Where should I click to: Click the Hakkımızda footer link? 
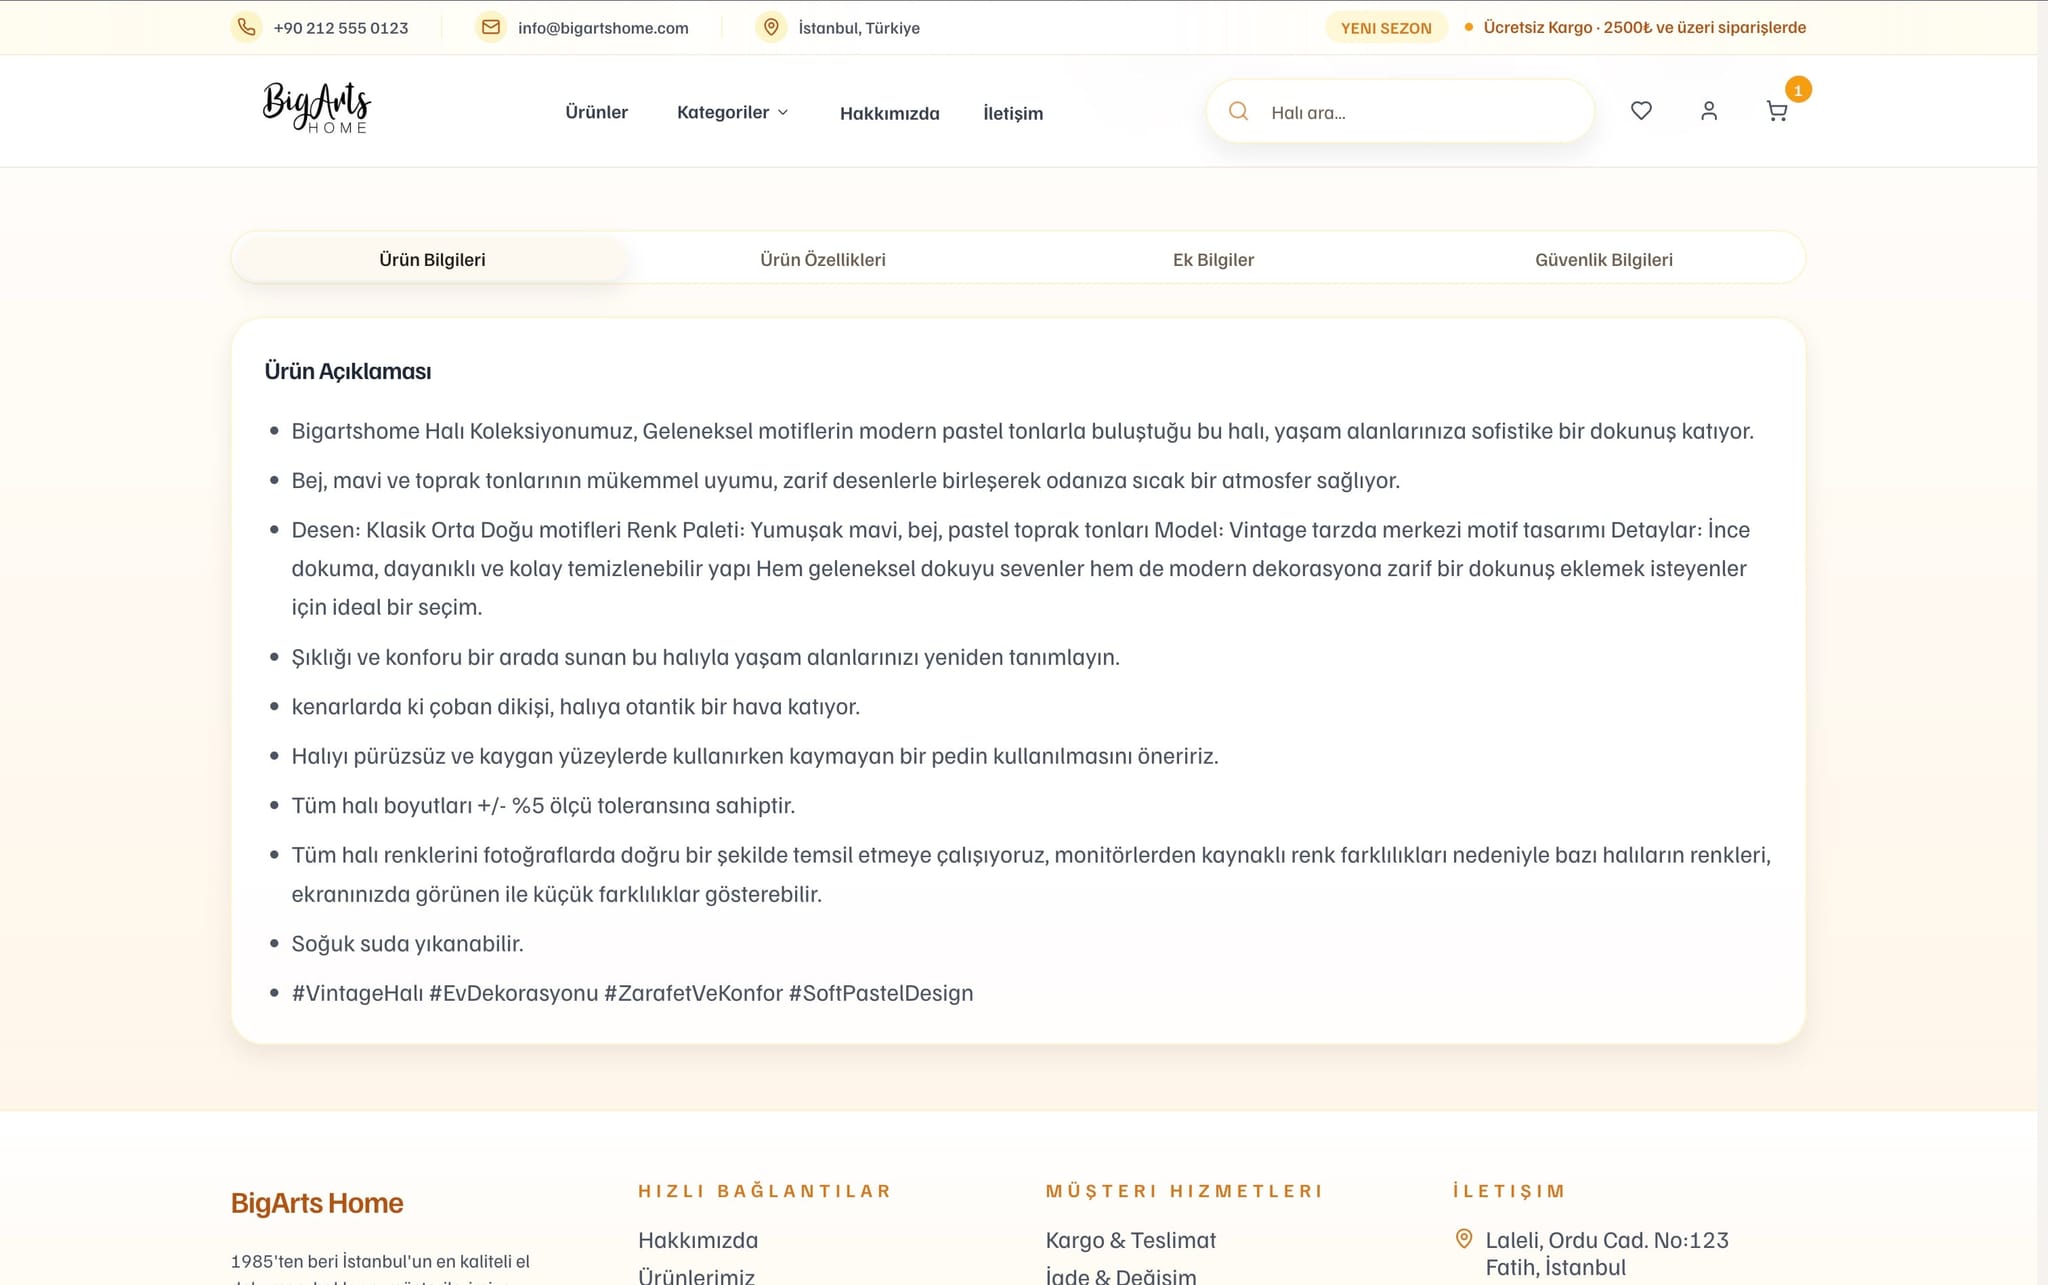698,1240
